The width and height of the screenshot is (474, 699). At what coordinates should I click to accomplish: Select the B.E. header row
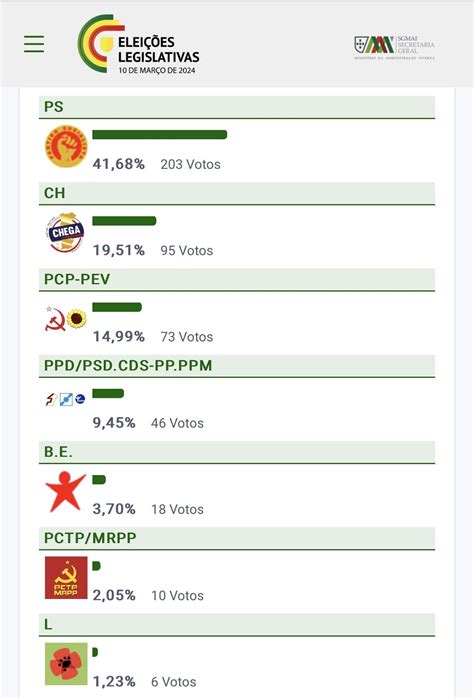point(237,452)
